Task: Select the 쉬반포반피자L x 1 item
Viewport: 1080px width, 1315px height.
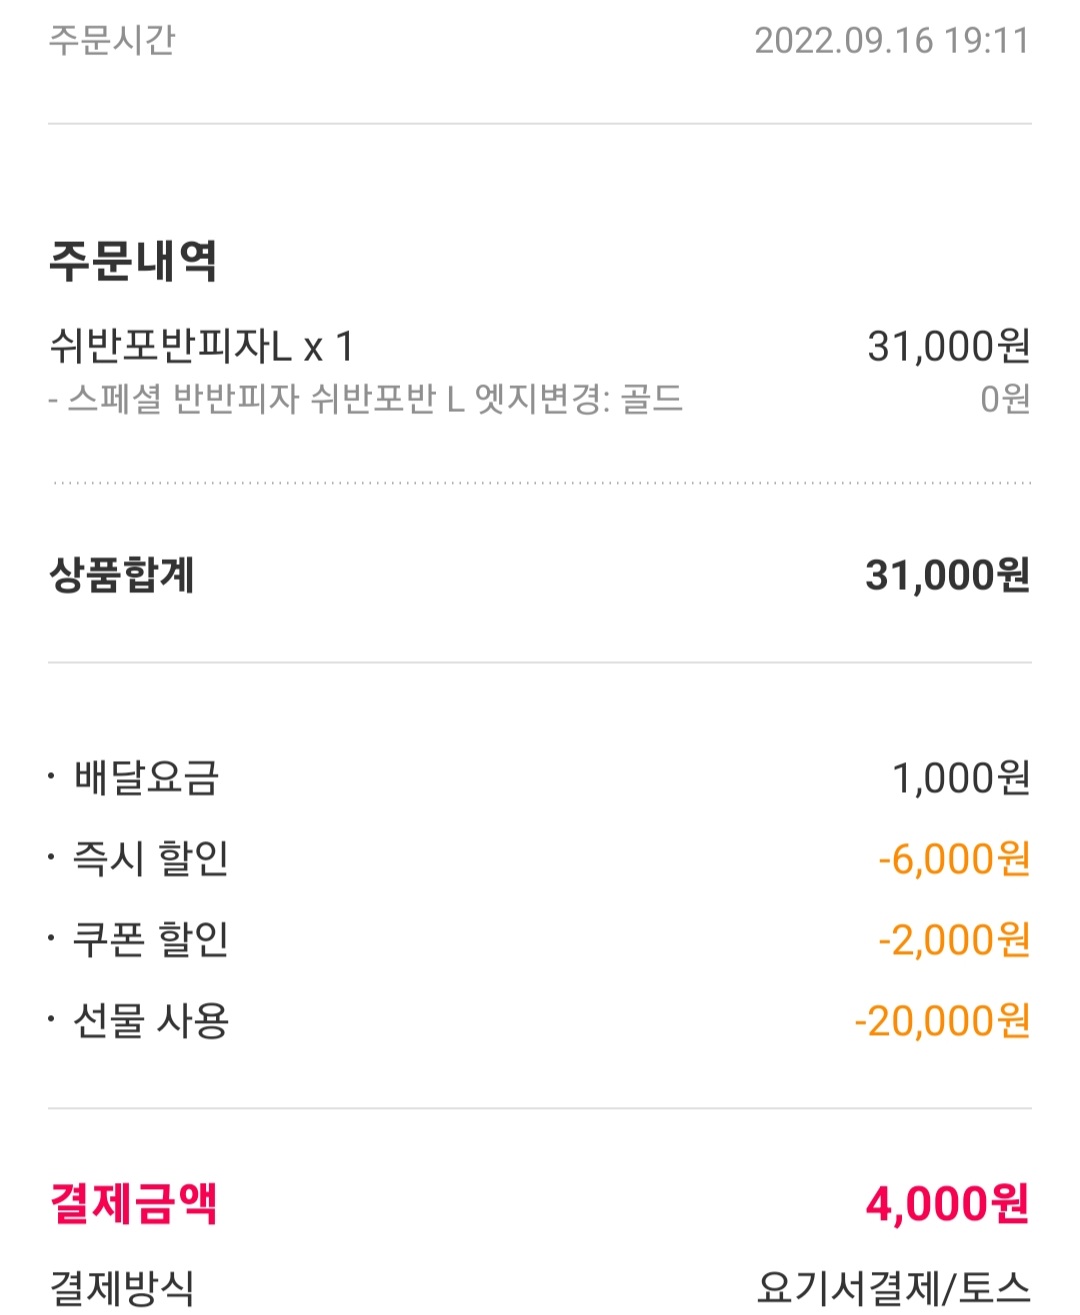Action: coord(202,347)
